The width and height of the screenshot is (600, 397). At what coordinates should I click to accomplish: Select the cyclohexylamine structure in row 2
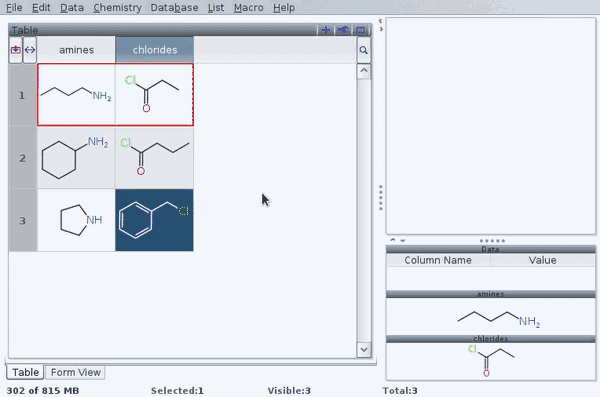click(76, 158)
